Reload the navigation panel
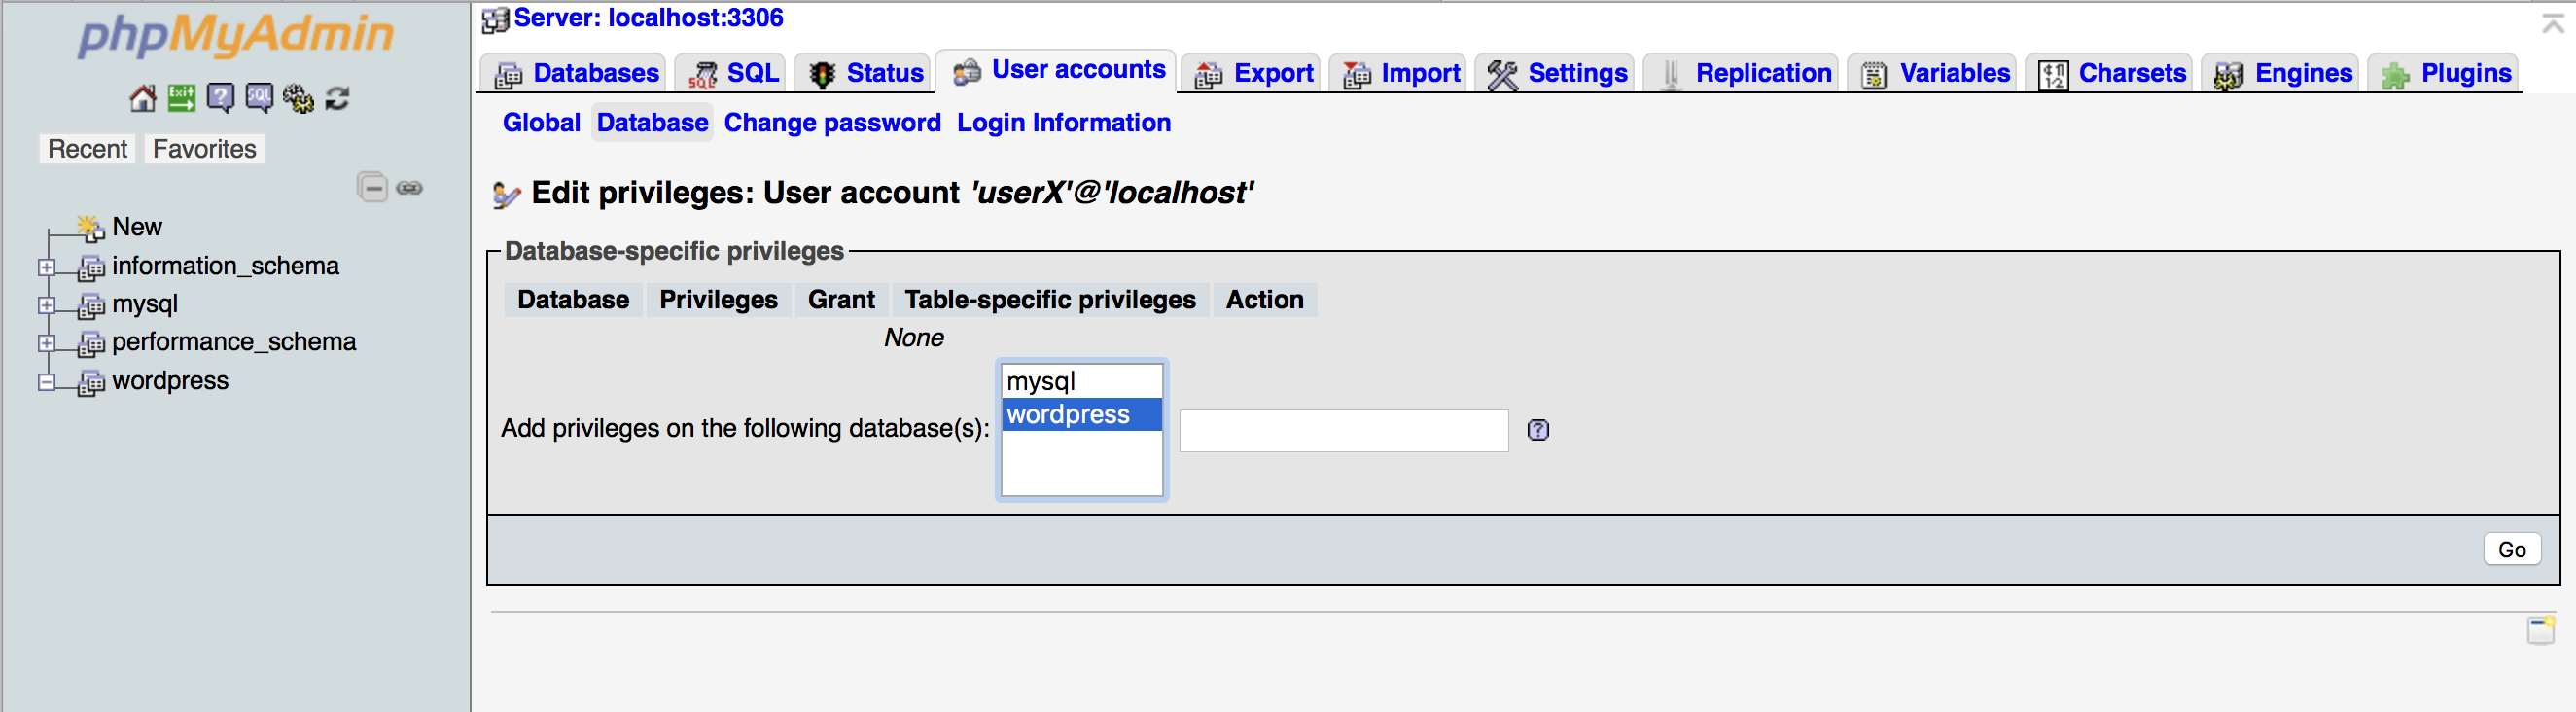The width and height of the screenshot is (2576, 712). click(x=337, y=98)
